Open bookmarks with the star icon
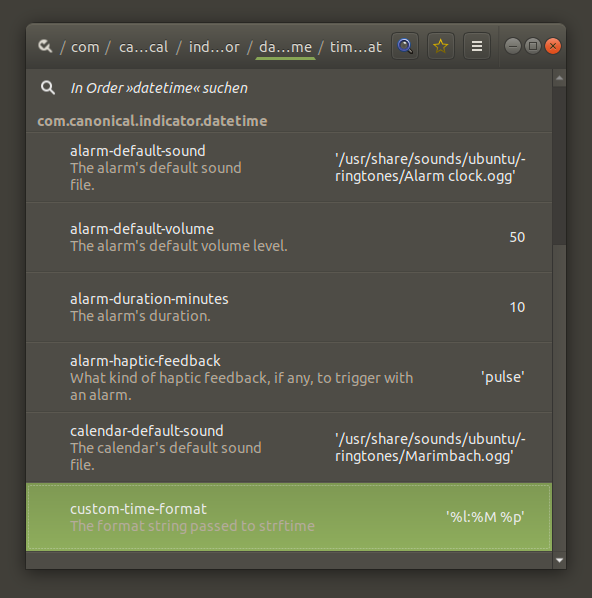 441,46
